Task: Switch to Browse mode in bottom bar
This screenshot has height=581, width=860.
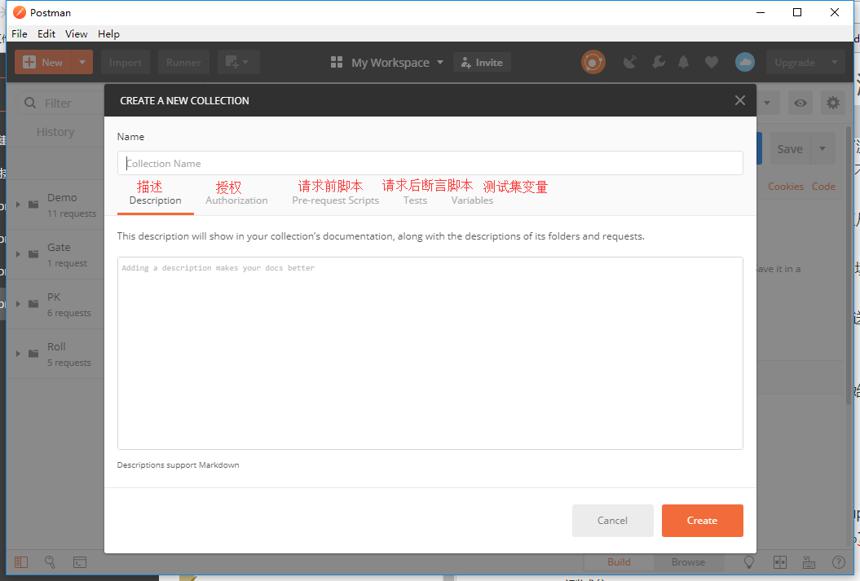Action: [688, 562]
